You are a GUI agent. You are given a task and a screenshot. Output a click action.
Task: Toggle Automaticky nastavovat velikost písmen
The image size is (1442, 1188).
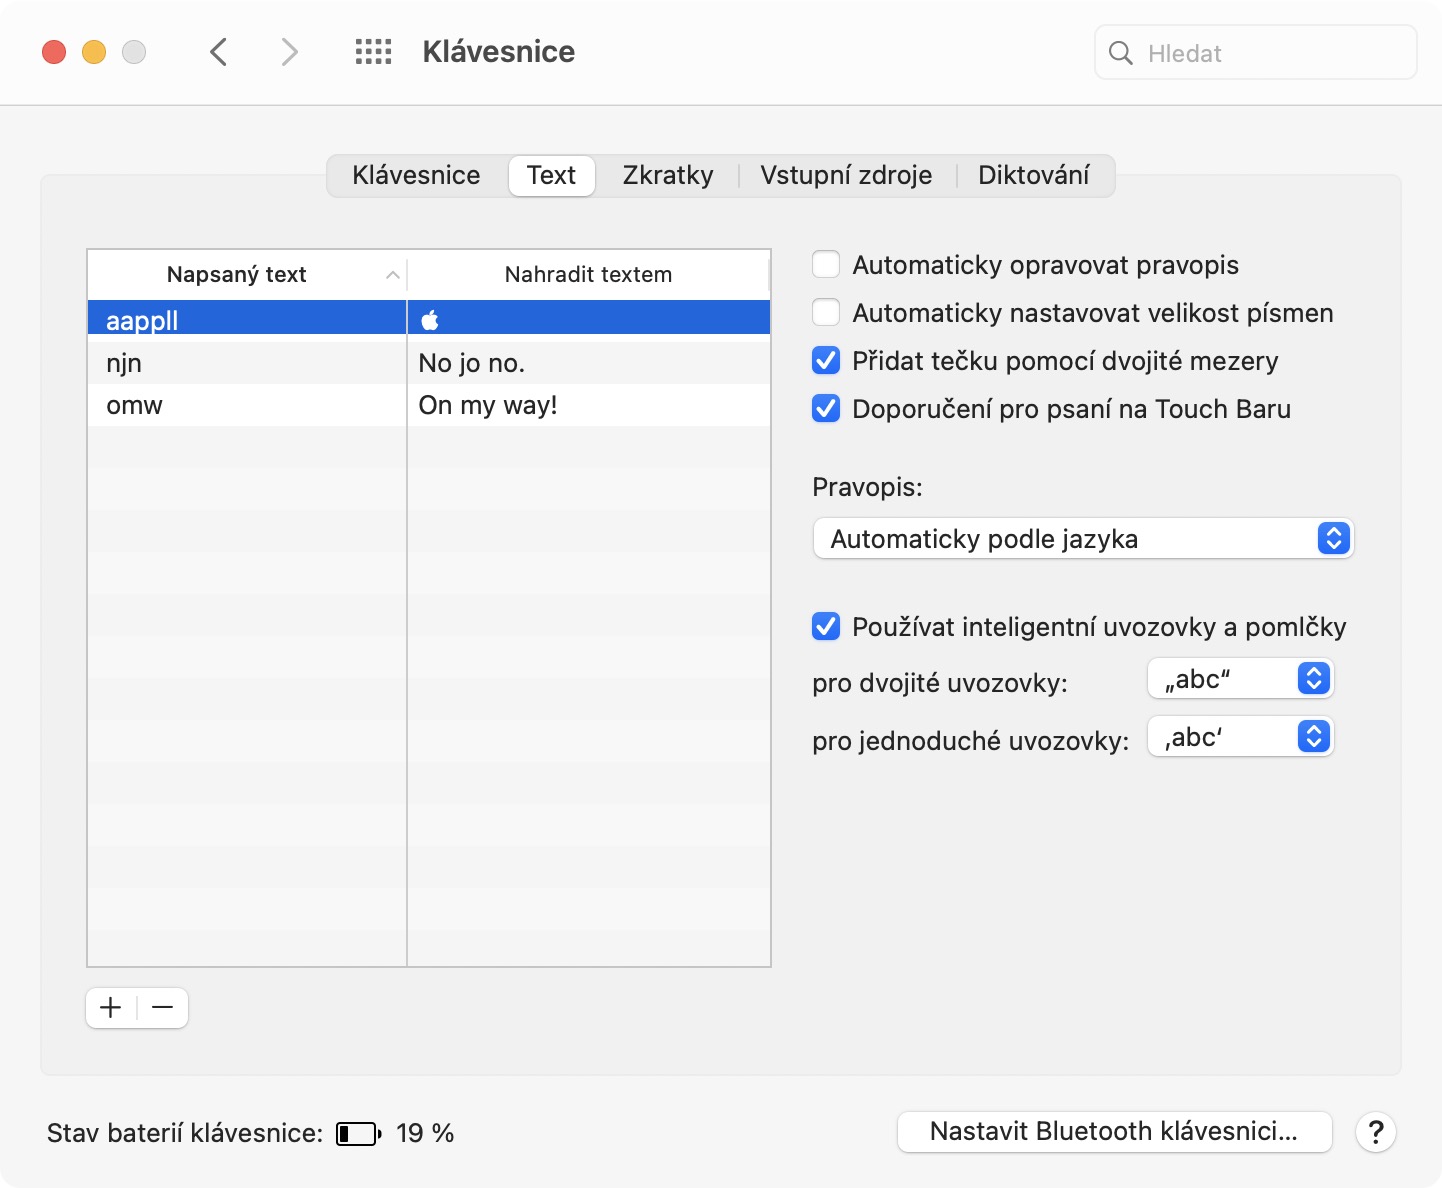826,313
